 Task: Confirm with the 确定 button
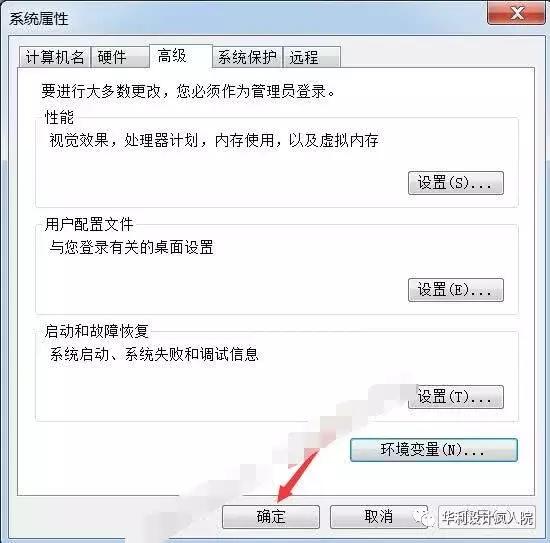[x=271, y=517]
